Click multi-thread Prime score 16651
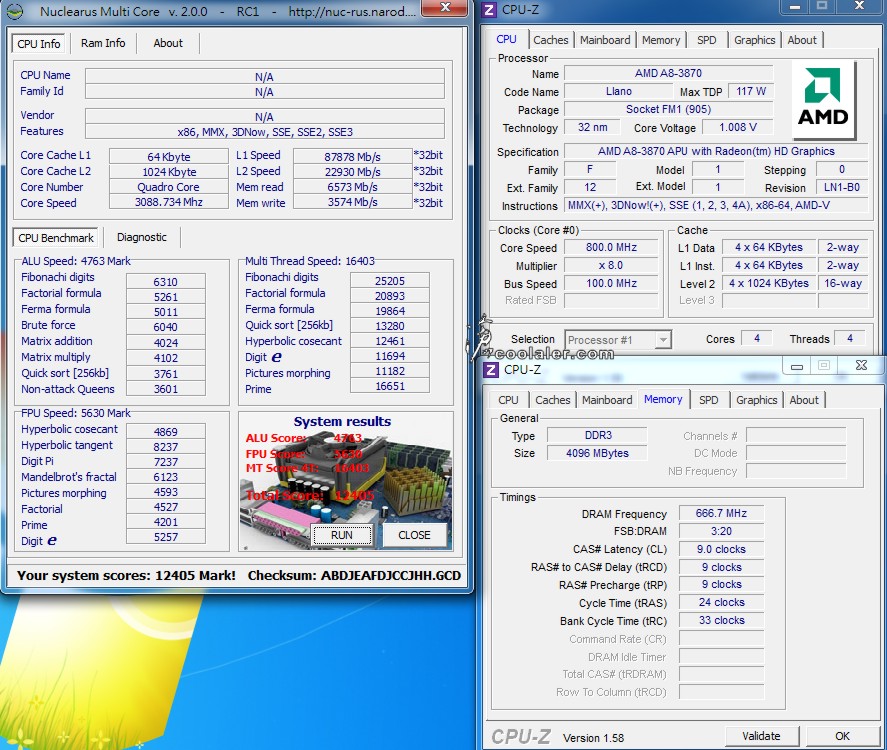Image resolution: width=887 pixels, height=750 pixels. 390,386
